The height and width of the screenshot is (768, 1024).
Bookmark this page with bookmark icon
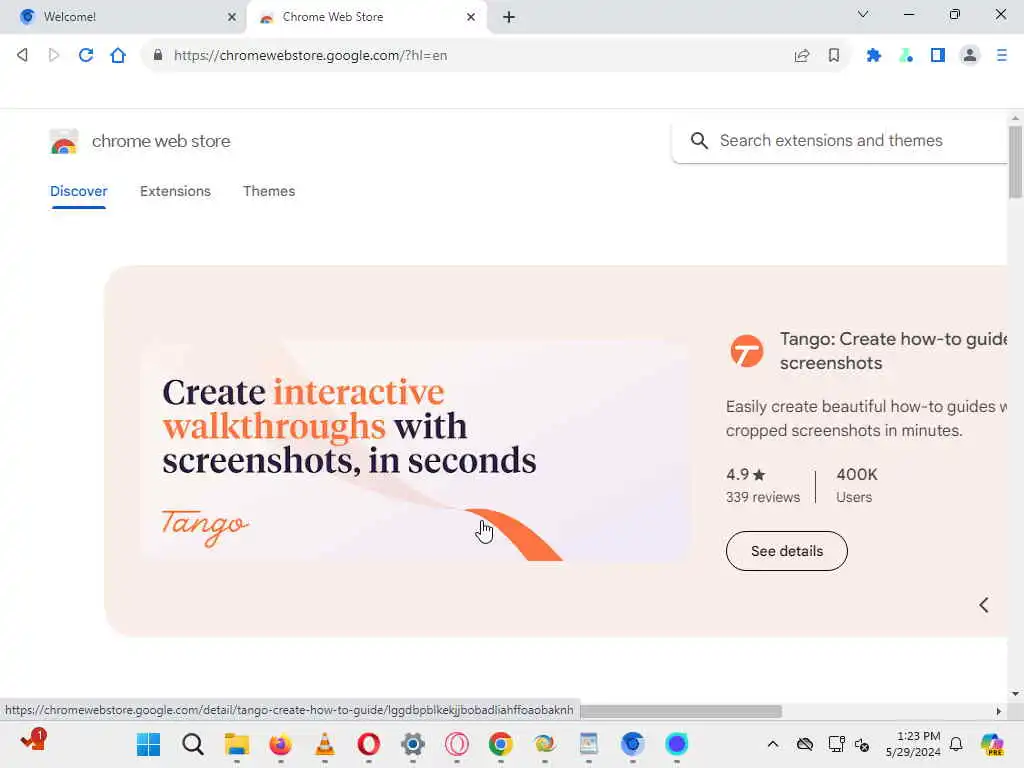(x=834, y=56)
